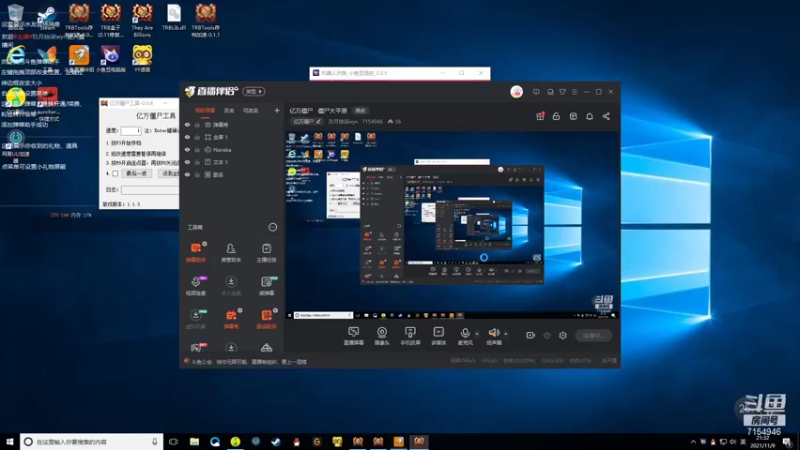Toggle the preview eye icon in bottom bar
The image size is (800, 450).
click(547, 335)
